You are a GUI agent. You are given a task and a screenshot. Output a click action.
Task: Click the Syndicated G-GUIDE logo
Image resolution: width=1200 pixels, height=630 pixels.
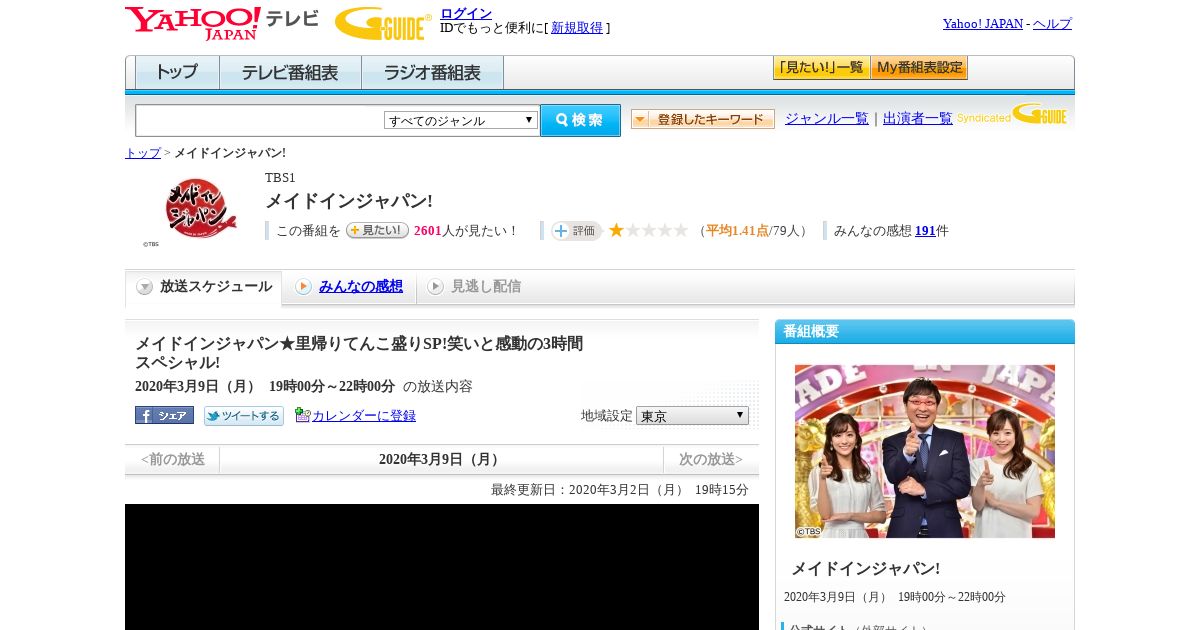(x=1012, y=114)
